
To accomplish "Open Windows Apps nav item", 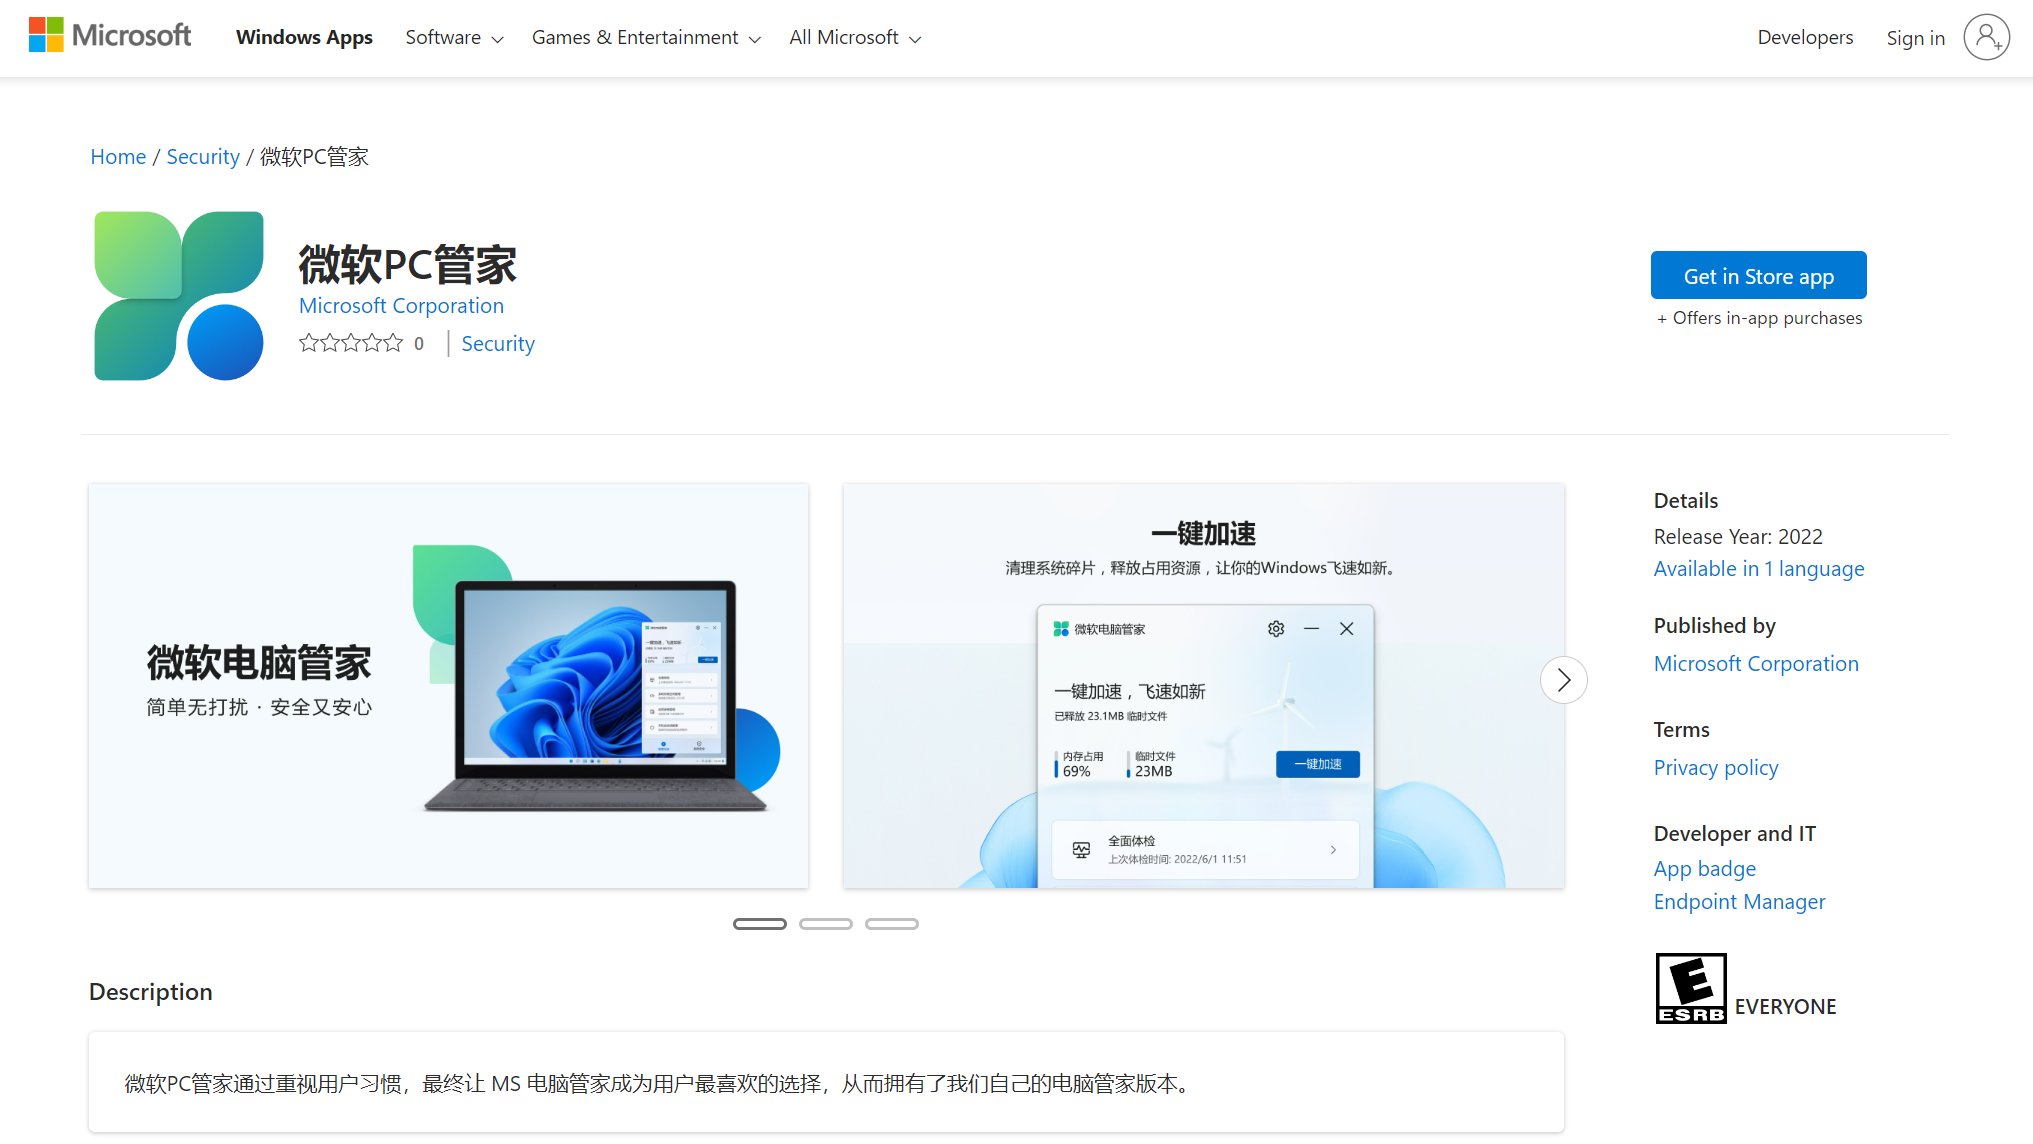I will coord(304,37).
